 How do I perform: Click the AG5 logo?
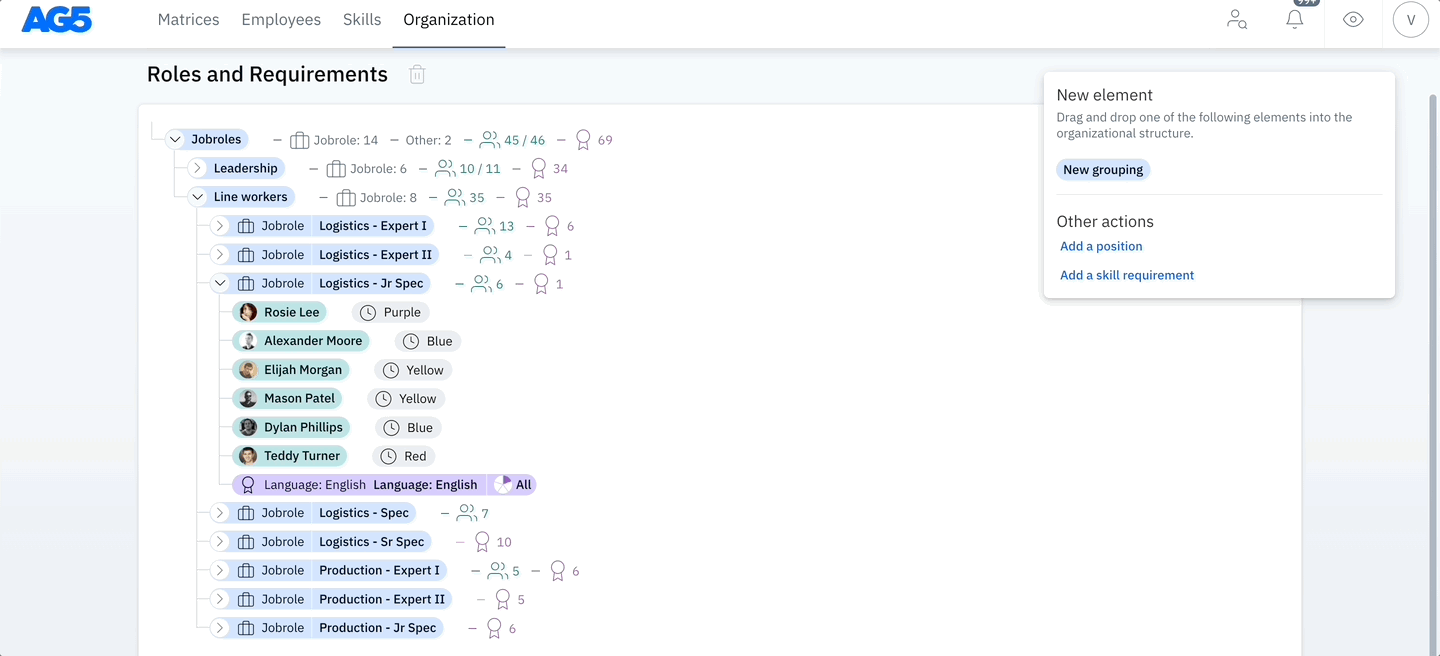pyautogui.click(x=56, y=20)
